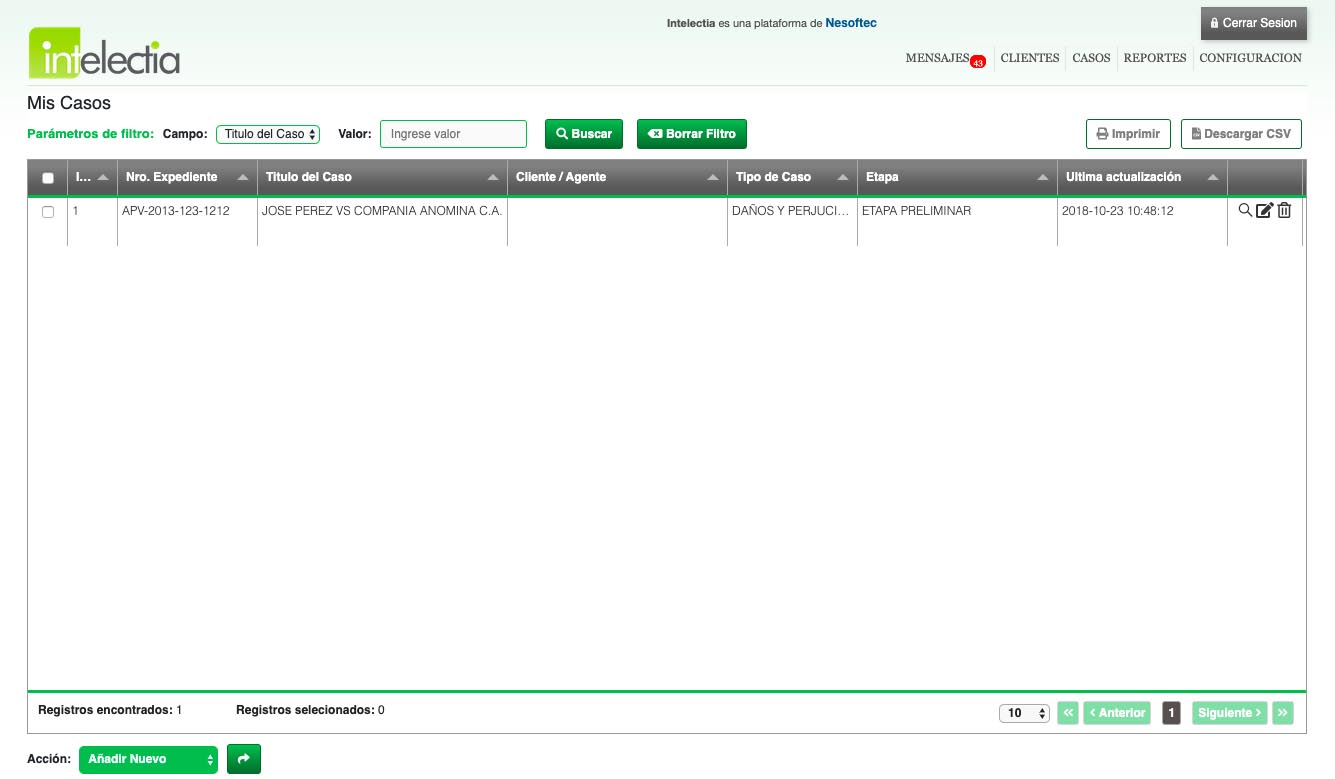Image resolution: width=1335 pixels, height=779 pixels.
Task: Click the Borrar Filtro button
Action: click(x=691, y=134)
